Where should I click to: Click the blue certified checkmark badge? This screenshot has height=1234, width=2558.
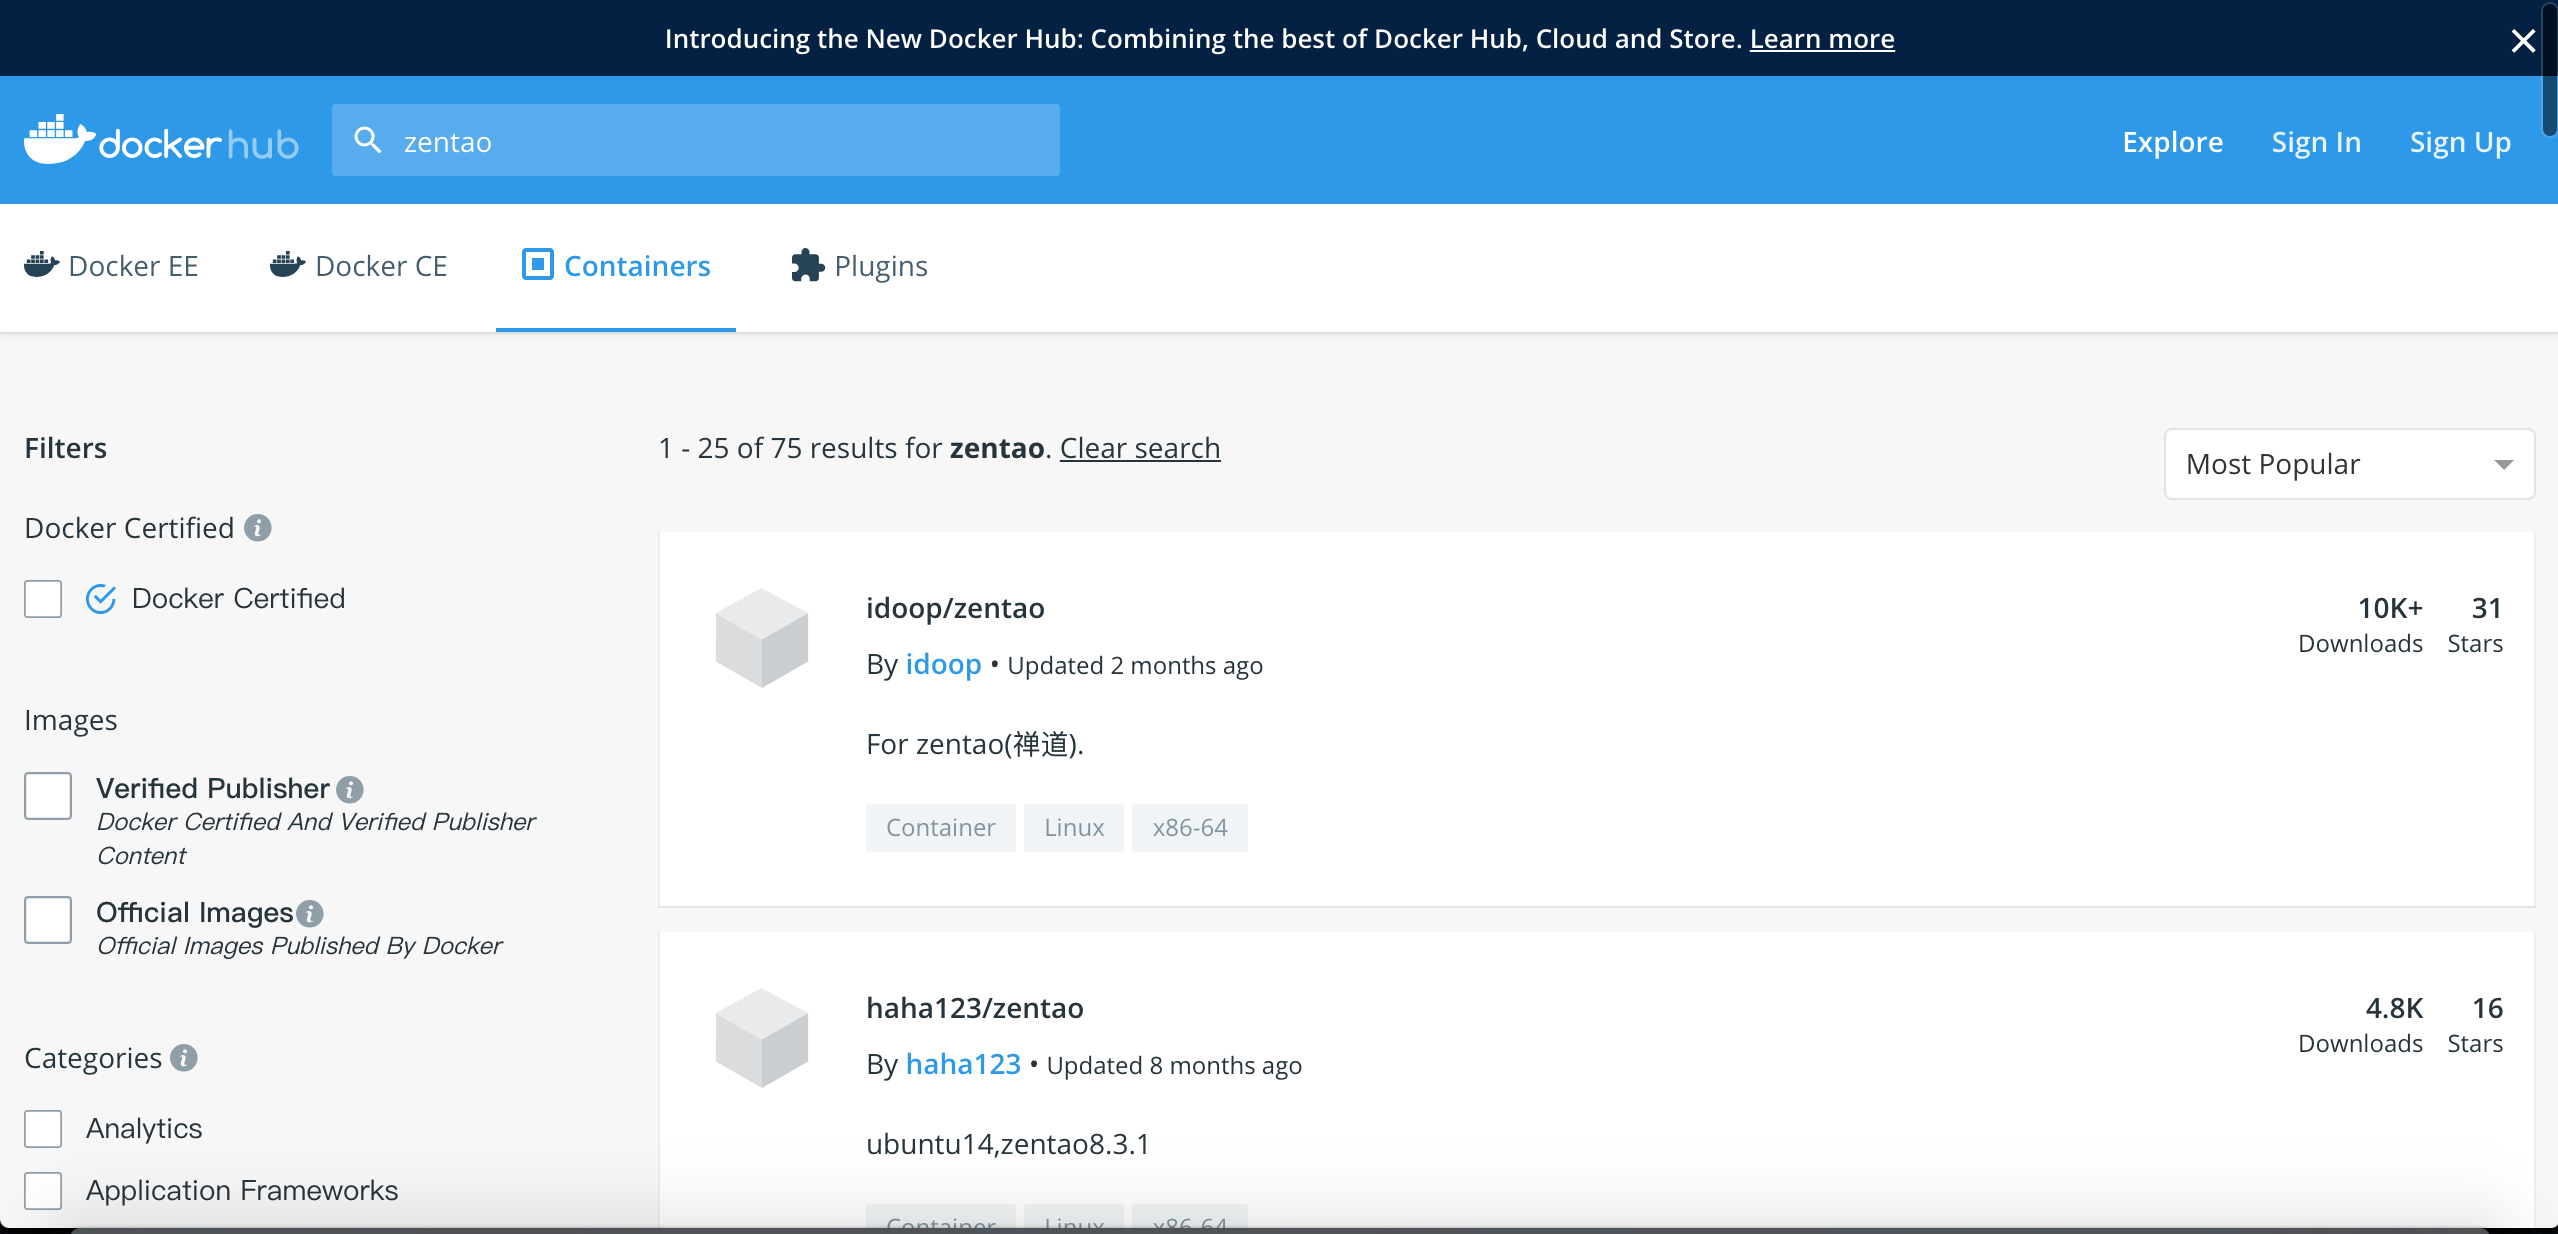[101, 598]
